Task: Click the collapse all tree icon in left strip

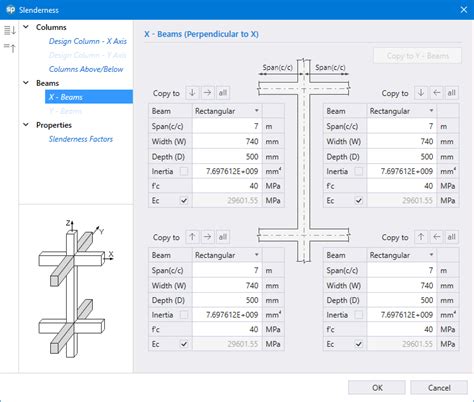Action: (x=10, y=48)
